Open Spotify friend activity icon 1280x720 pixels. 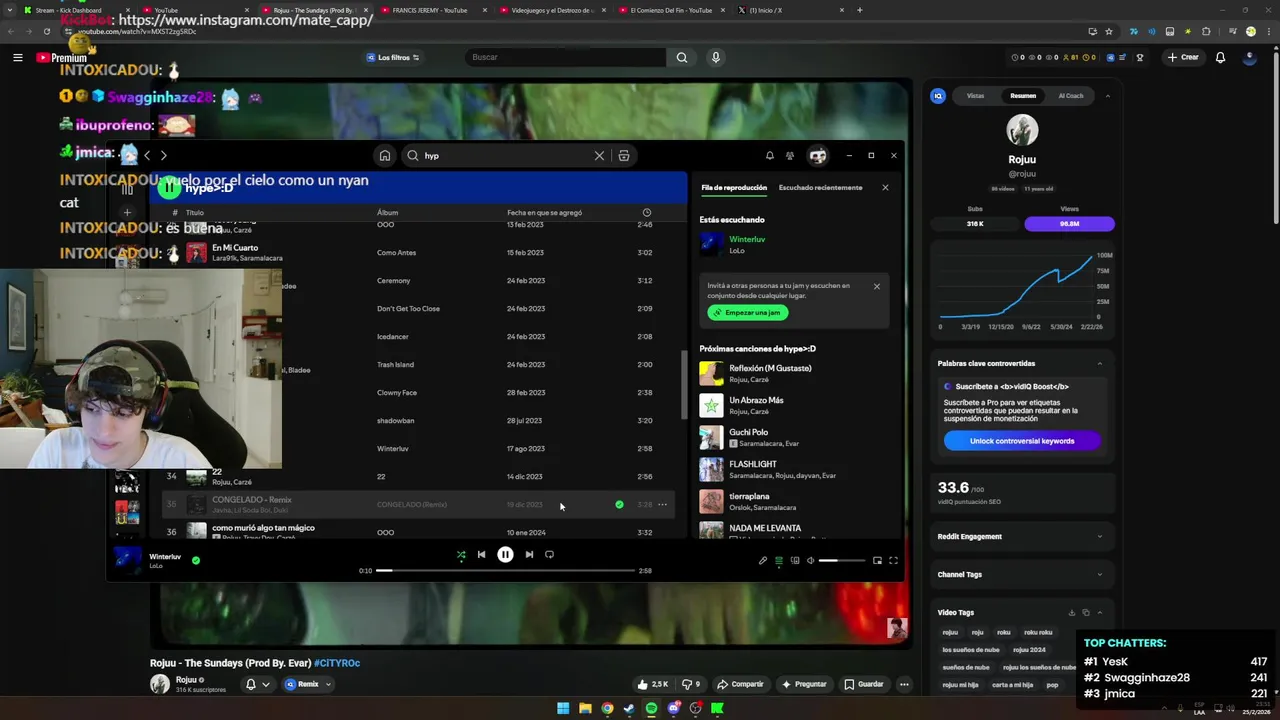pos(790,156)
